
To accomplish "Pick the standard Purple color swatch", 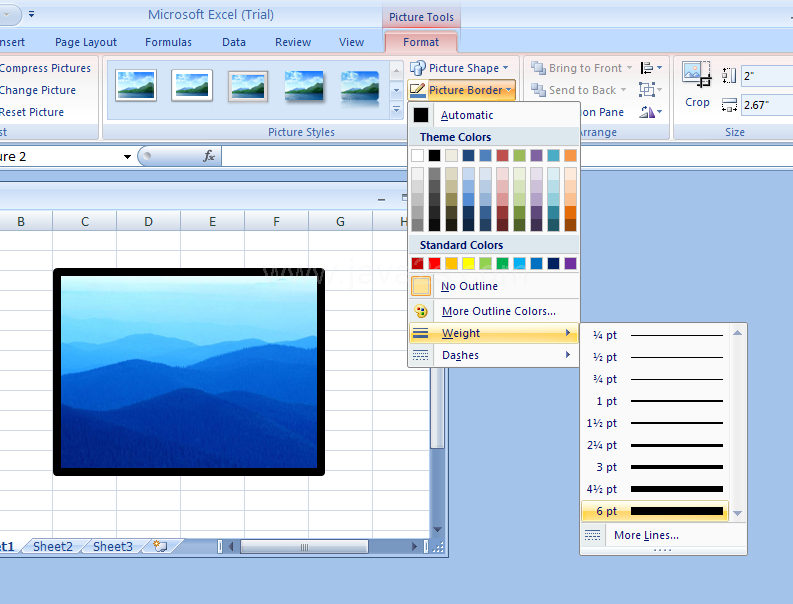I will [570, 263].
